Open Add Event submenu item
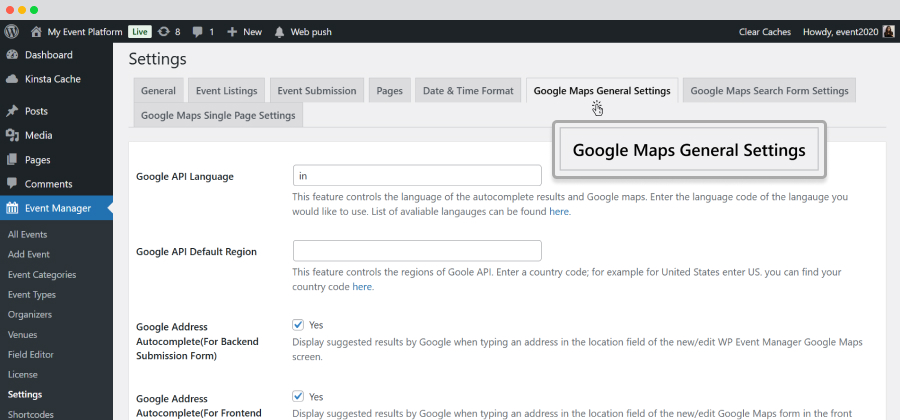 (29, 254)
